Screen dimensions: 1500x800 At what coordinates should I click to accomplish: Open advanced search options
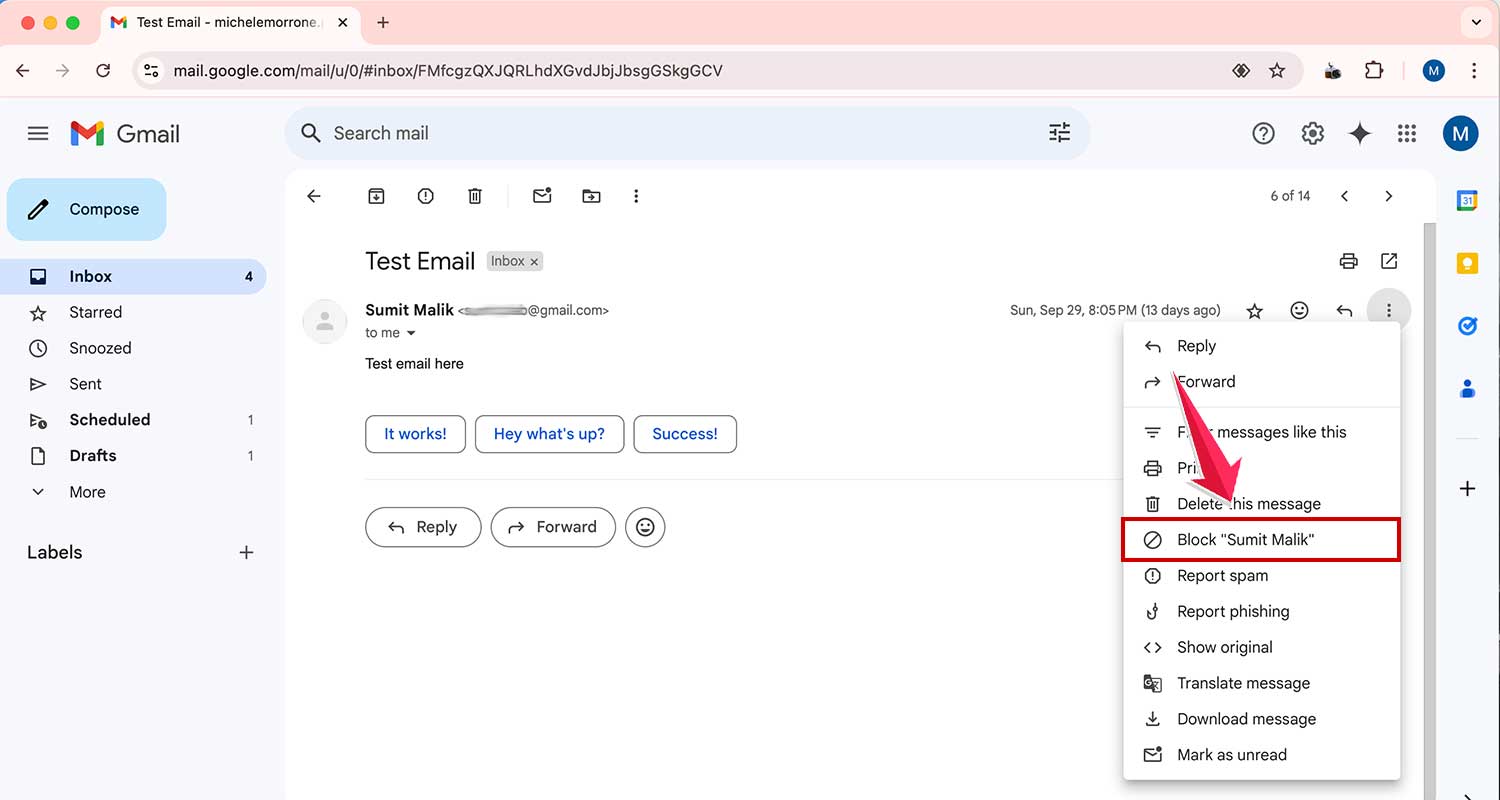1059,132
